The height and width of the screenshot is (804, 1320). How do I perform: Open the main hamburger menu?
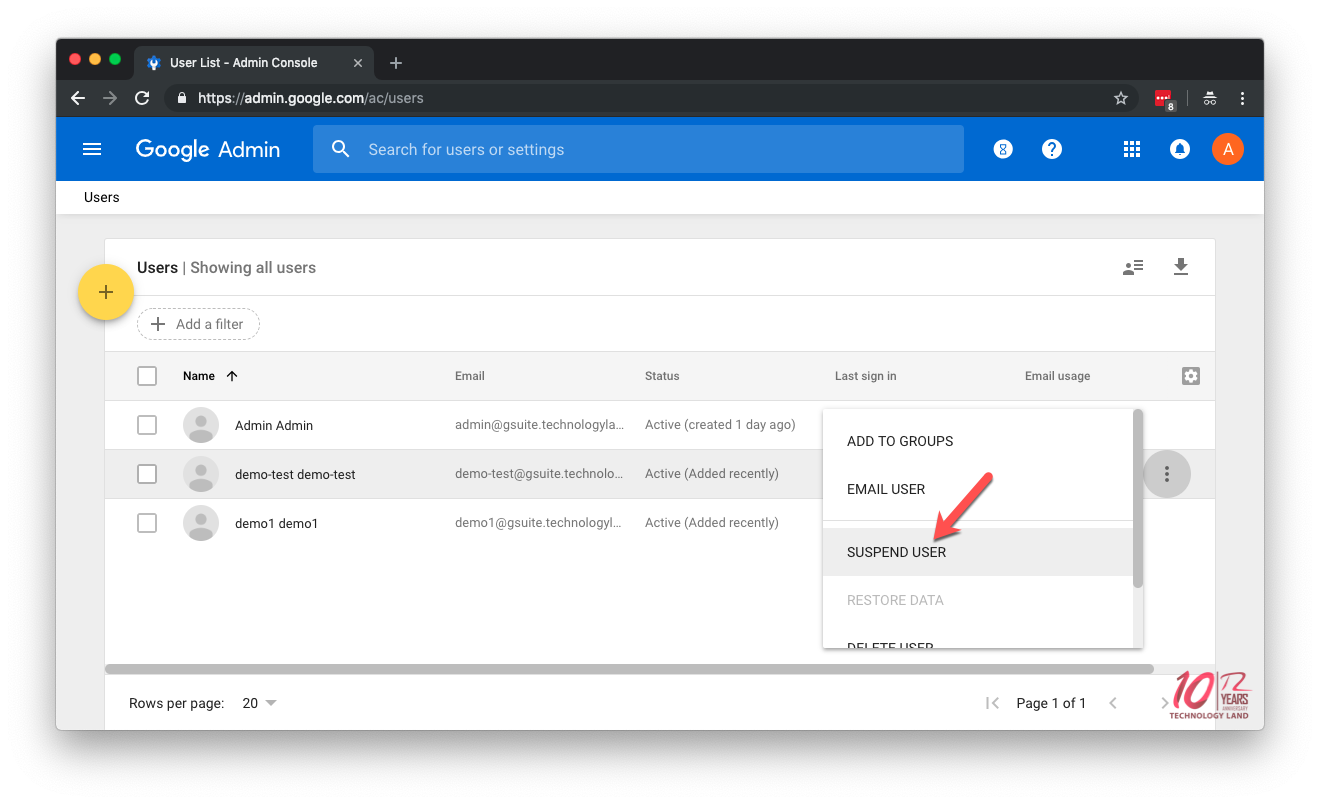[x=92, y=149]
